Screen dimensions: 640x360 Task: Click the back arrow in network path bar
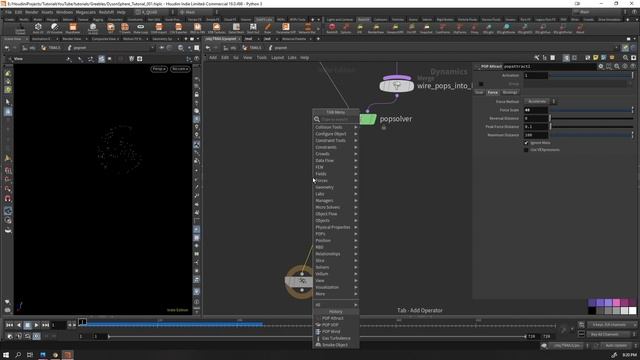[x=208, y=48]
